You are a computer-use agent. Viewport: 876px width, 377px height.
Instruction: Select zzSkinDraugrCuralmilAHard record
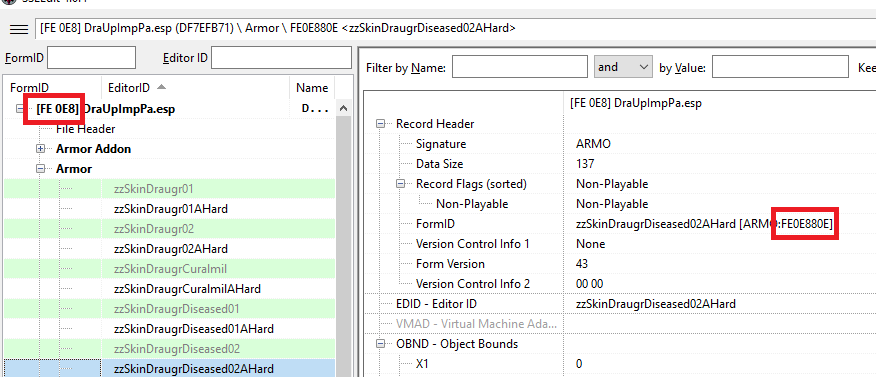[169, 289]
